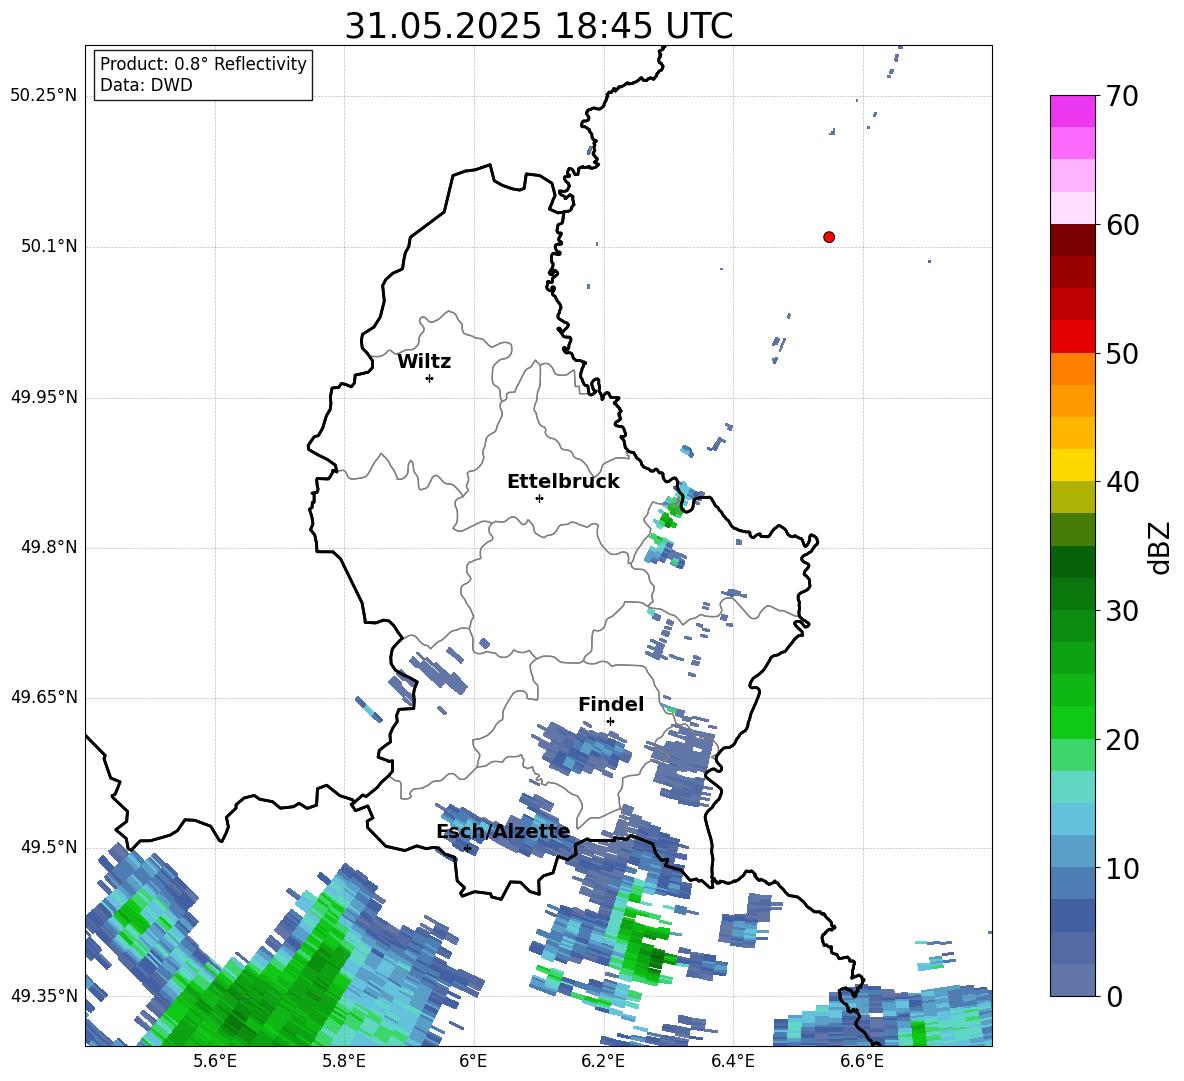Viewport: 1184px width, 1081px height.
Task: Click the 49.95°N latitude label
Action: 44,397
